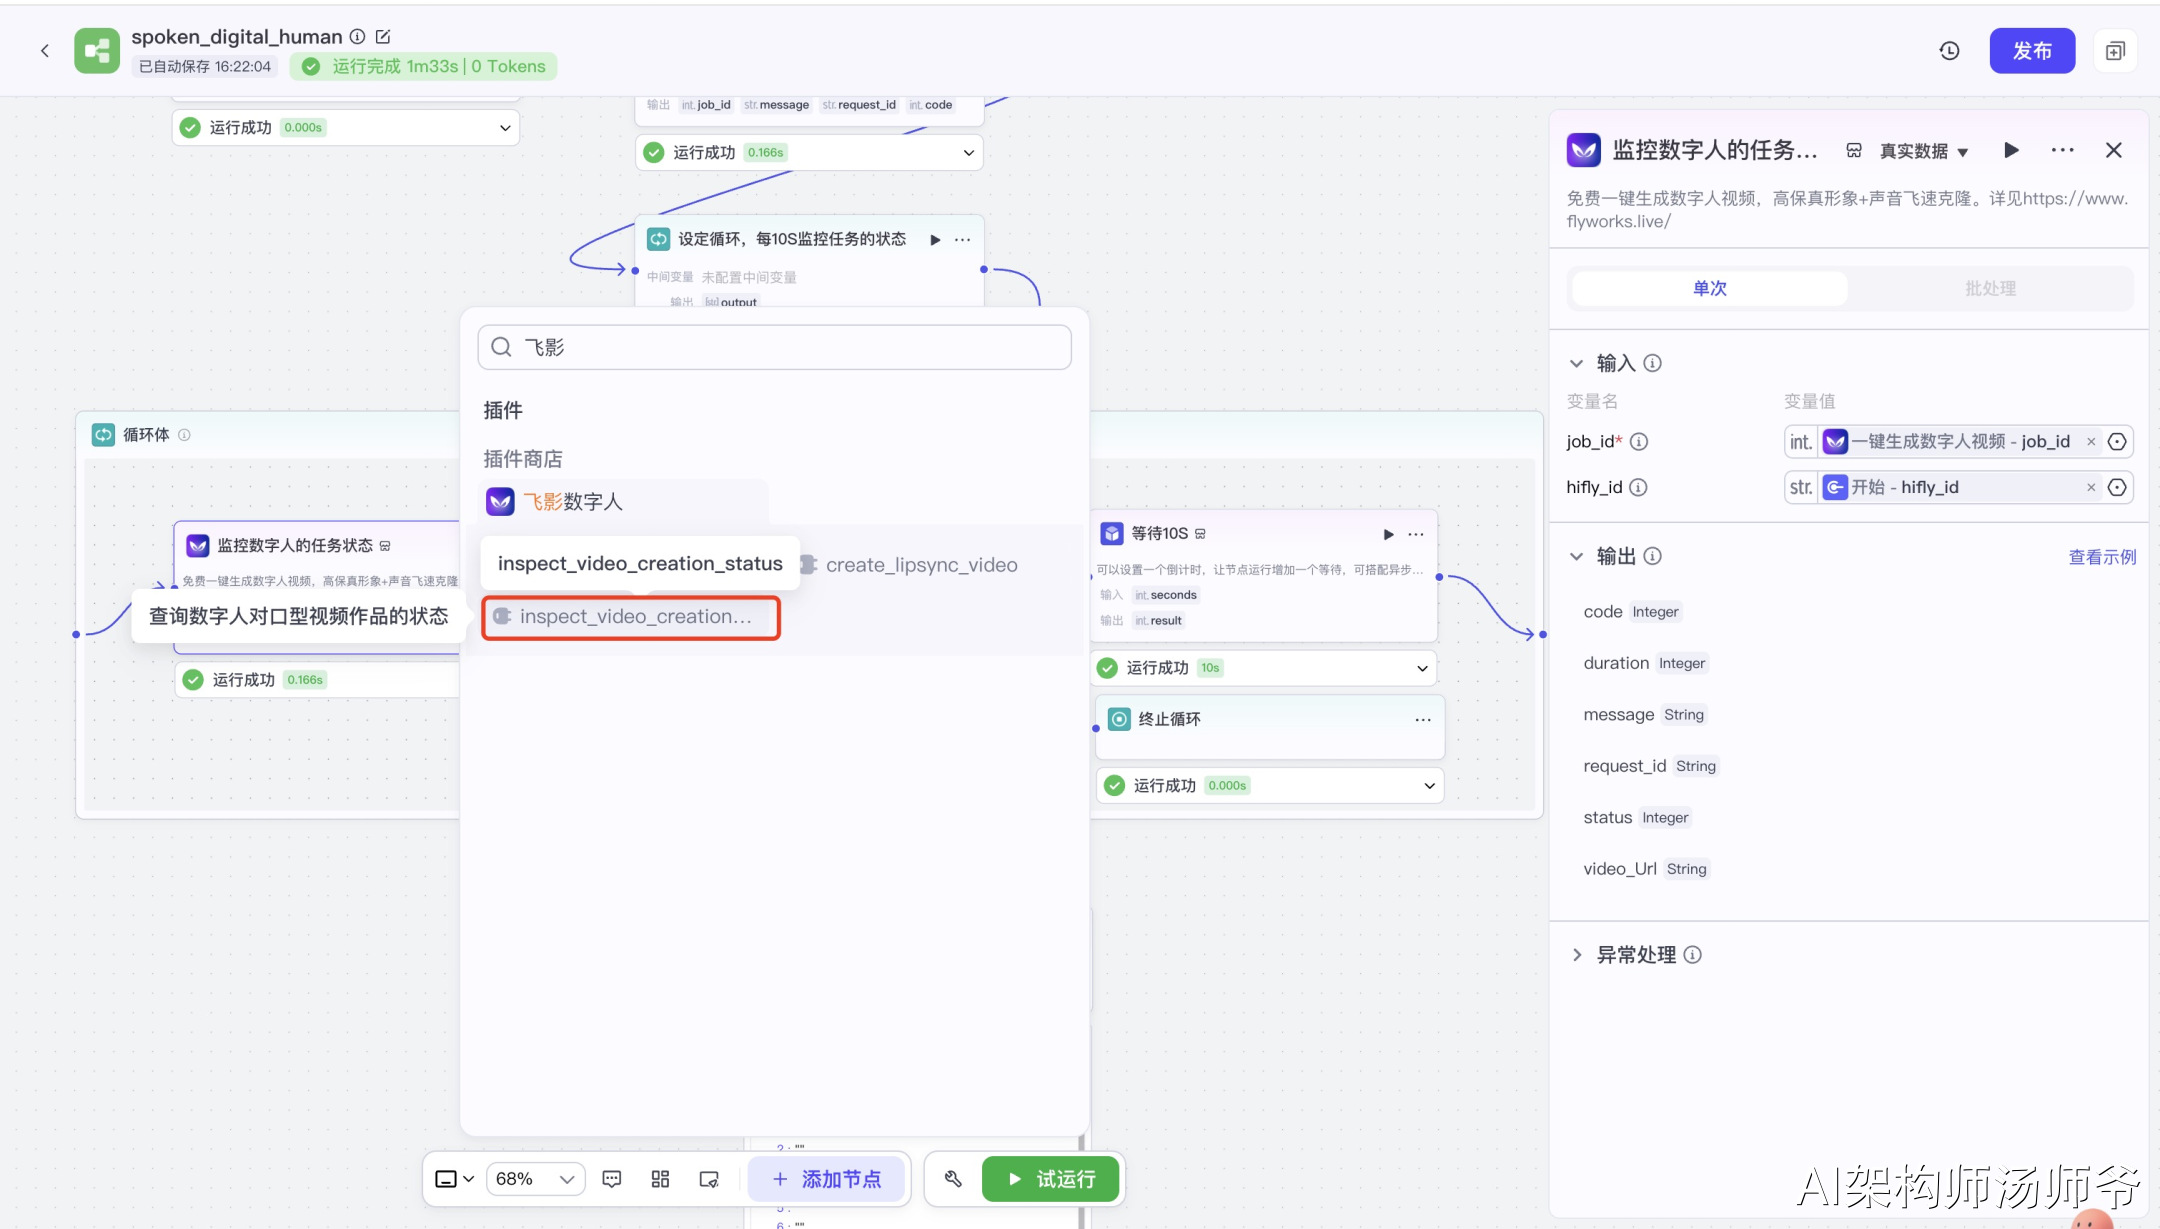This screenshot has height=1229, width=2160.
Task: Click the 查看示例 link
Action: pyautogui.click(x=2102, y=557)
